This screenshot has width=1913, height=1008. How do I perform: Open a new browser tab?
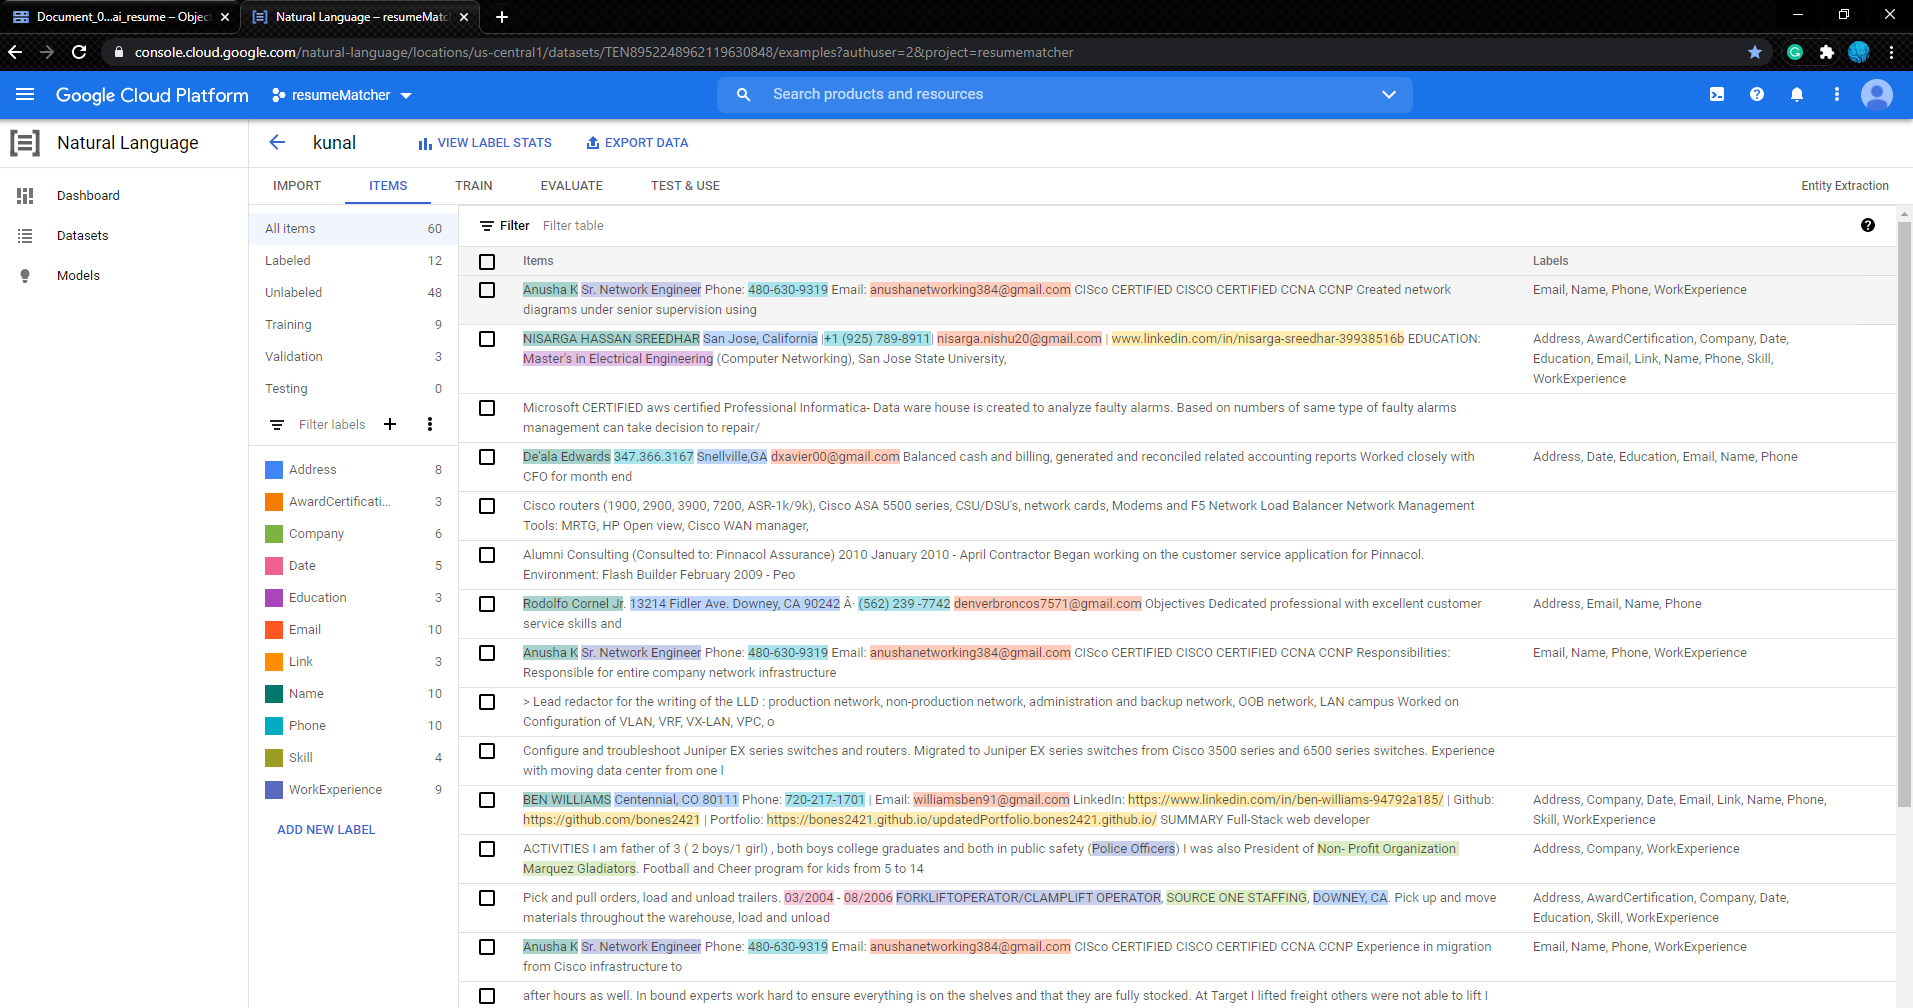(x=502, y=17)
